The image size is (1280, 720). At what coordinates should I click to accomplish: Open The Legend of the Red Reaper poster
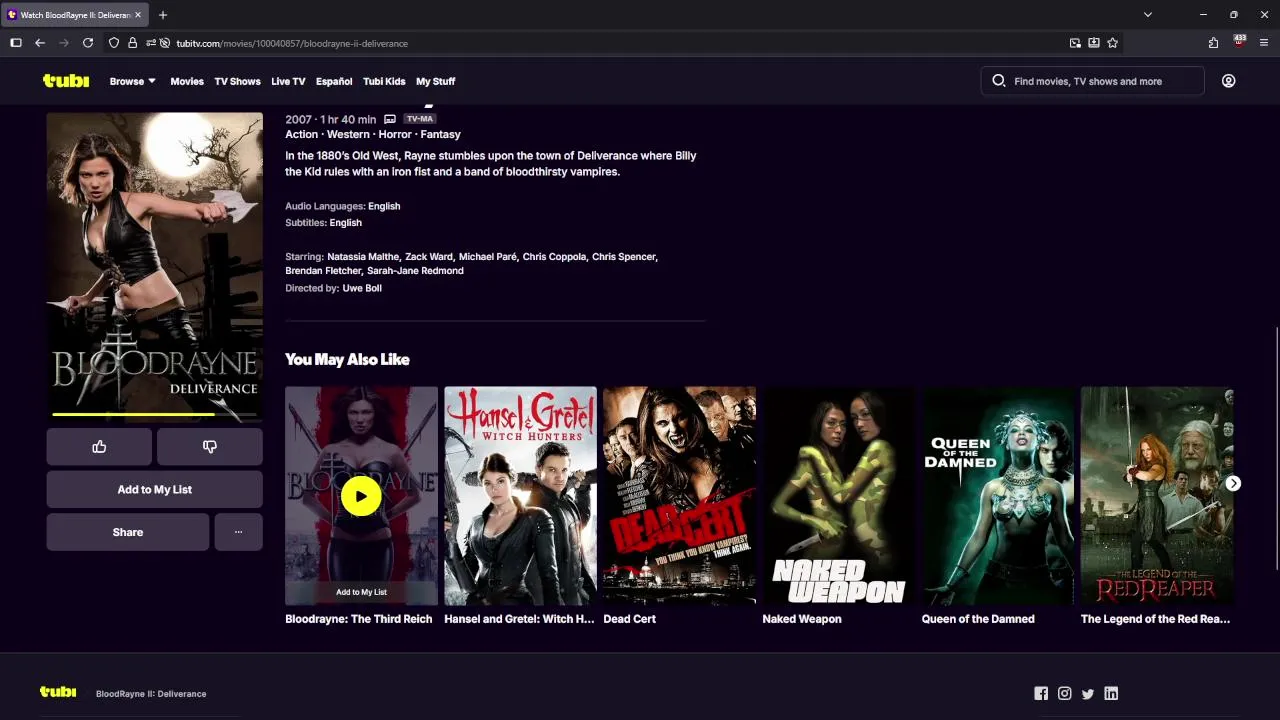coord(1157,496)
